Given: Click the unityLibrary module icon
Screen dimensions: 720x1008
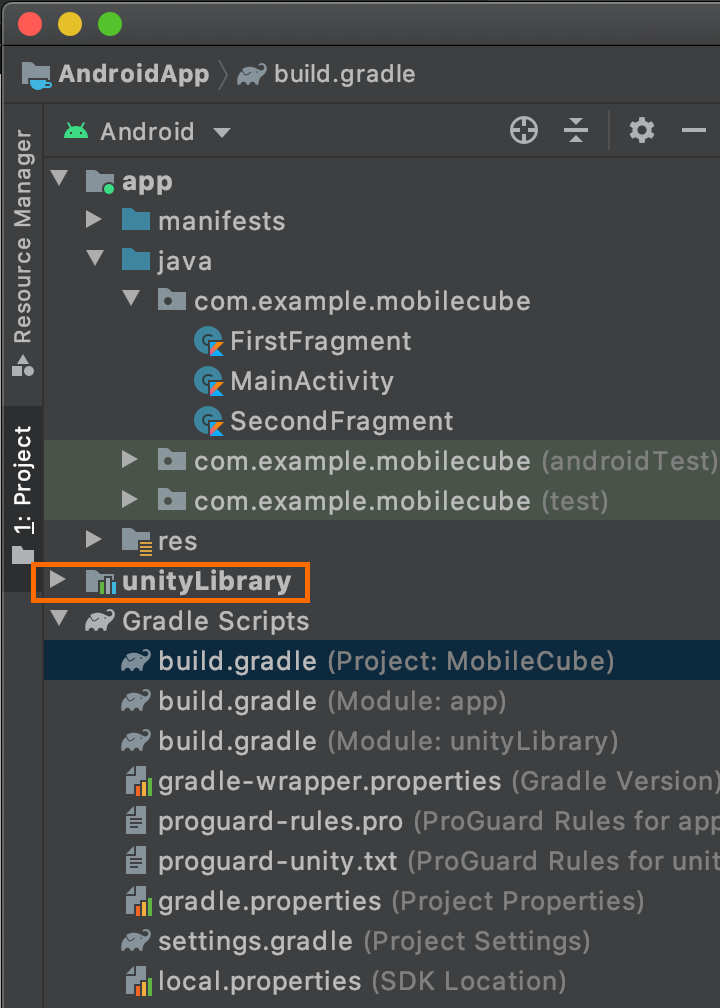Looking at the screenshot, I should (101, 582).
